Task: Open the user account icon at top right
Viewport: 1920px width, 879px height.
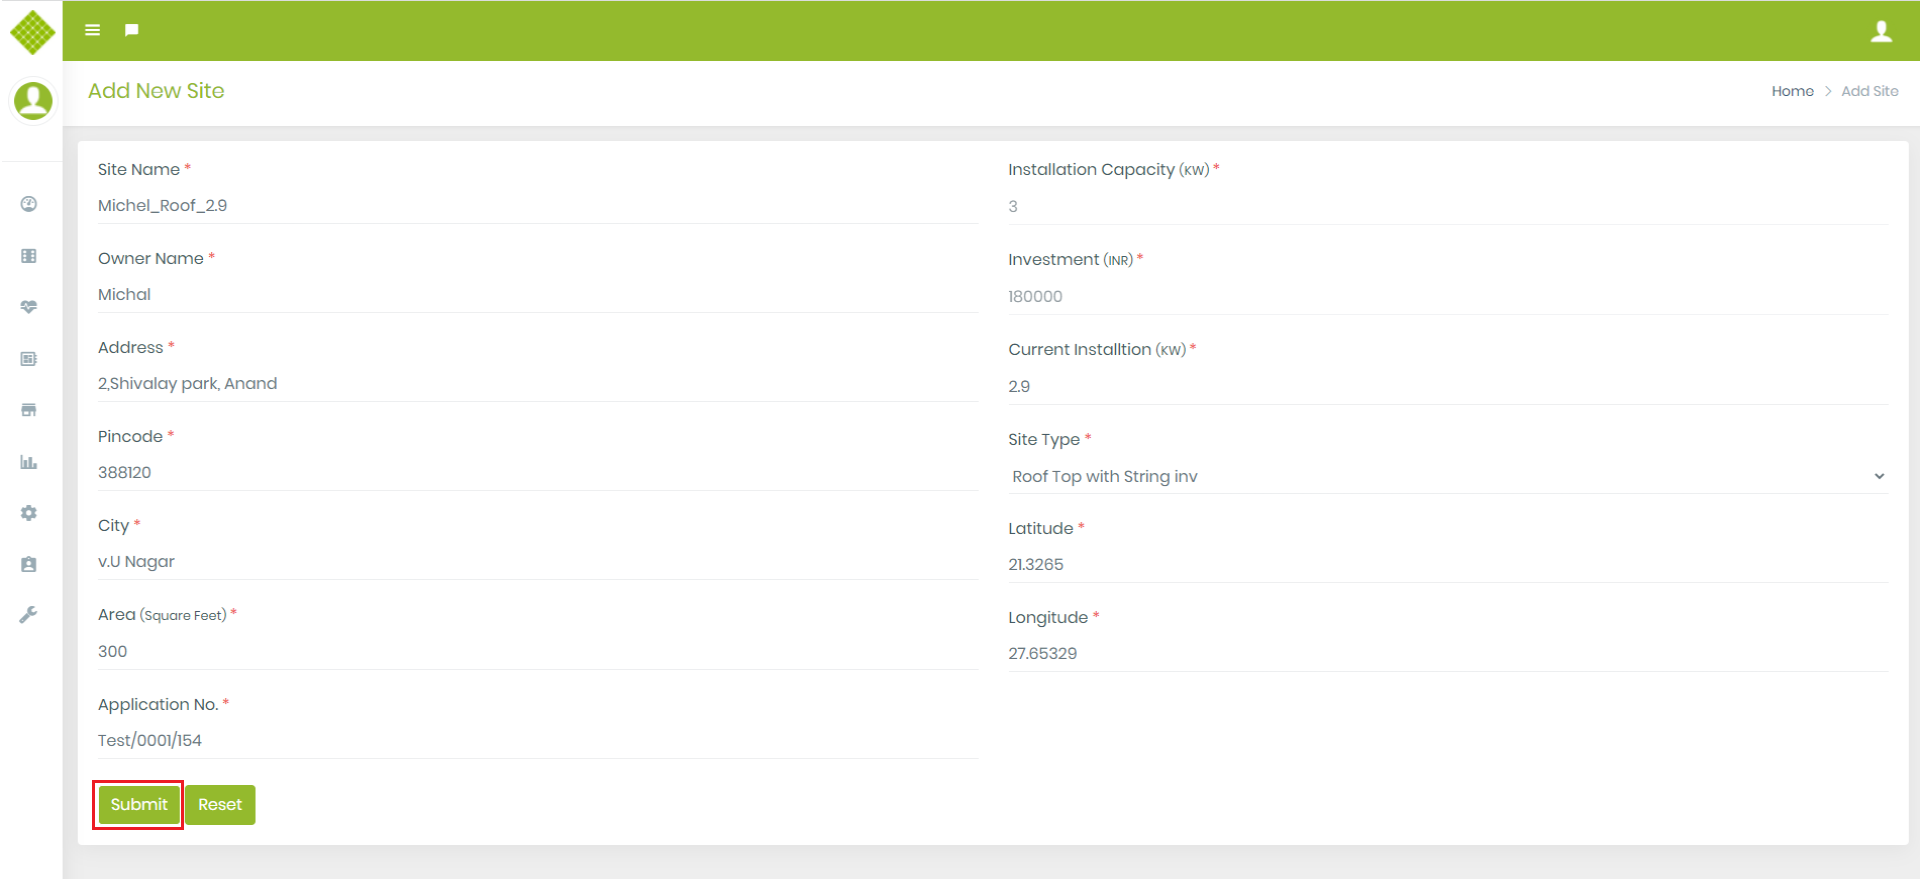Action: [x=1881, y=31]
